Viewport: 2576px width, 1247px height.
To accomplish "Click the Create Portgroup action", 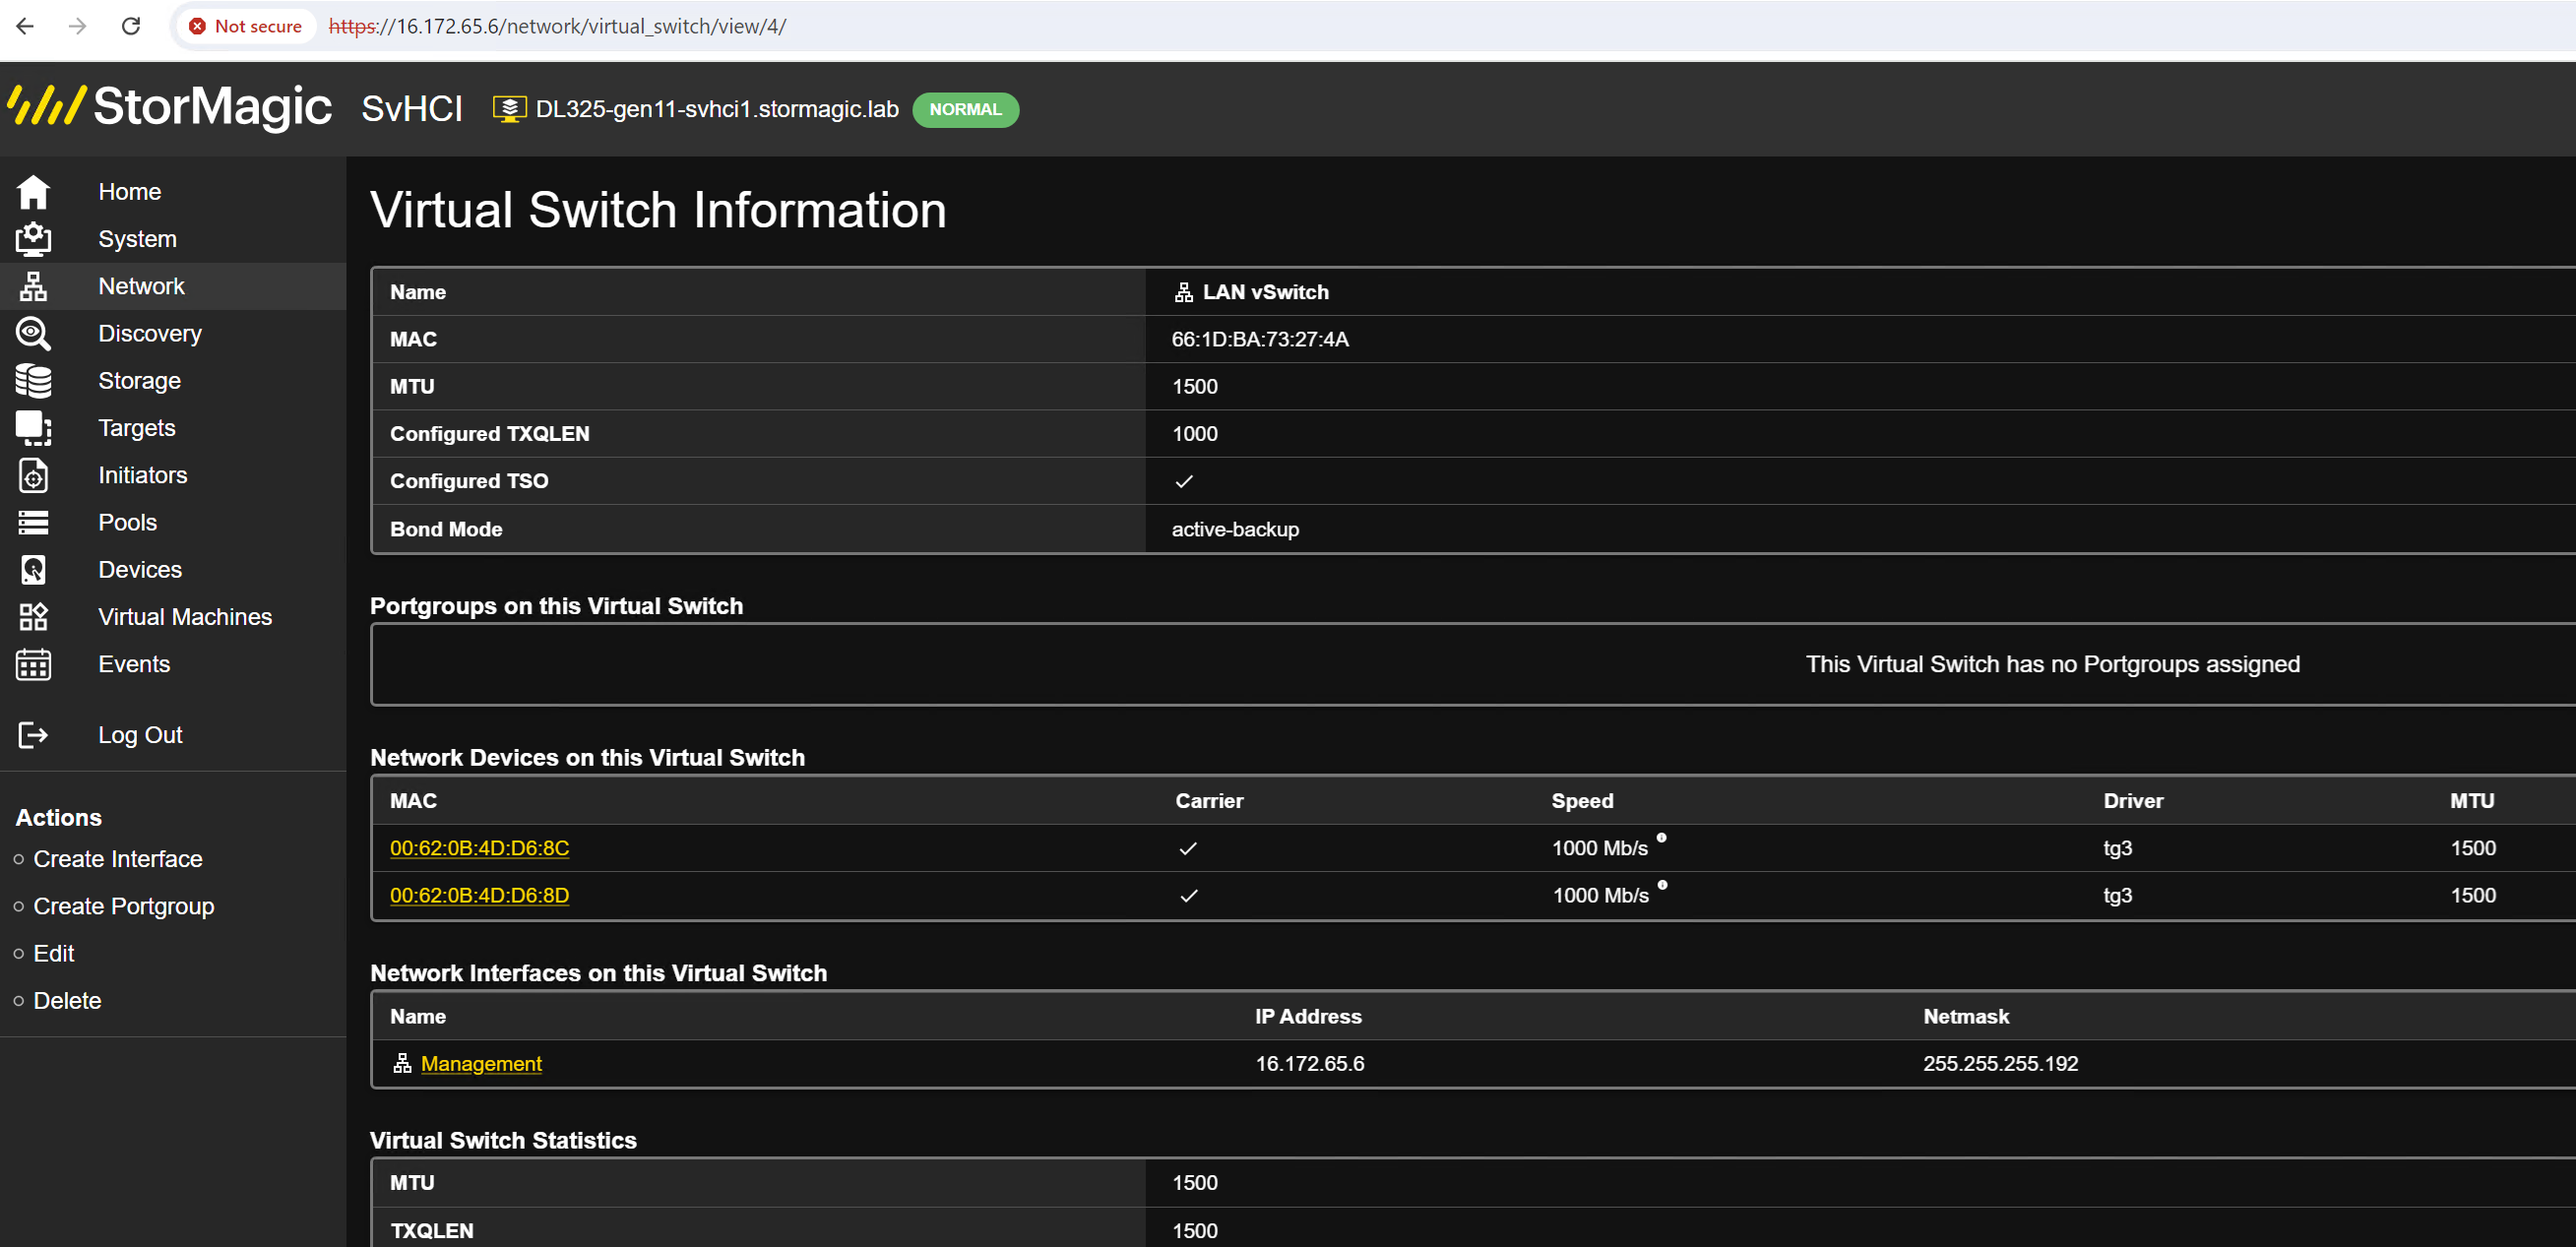I will tap(124, 906).
